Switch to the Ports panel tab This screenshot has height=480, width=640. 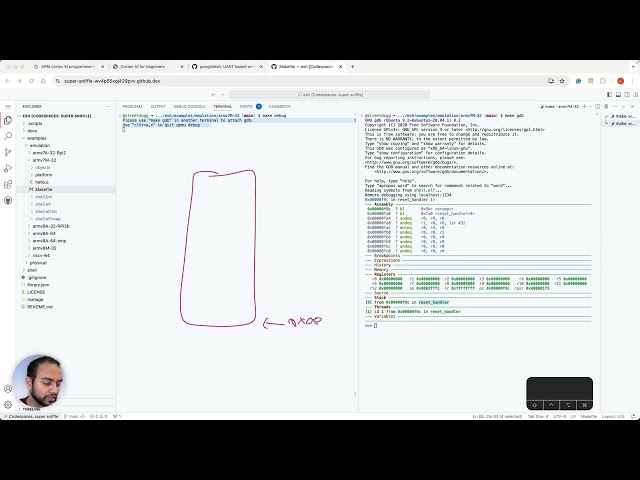246,107
